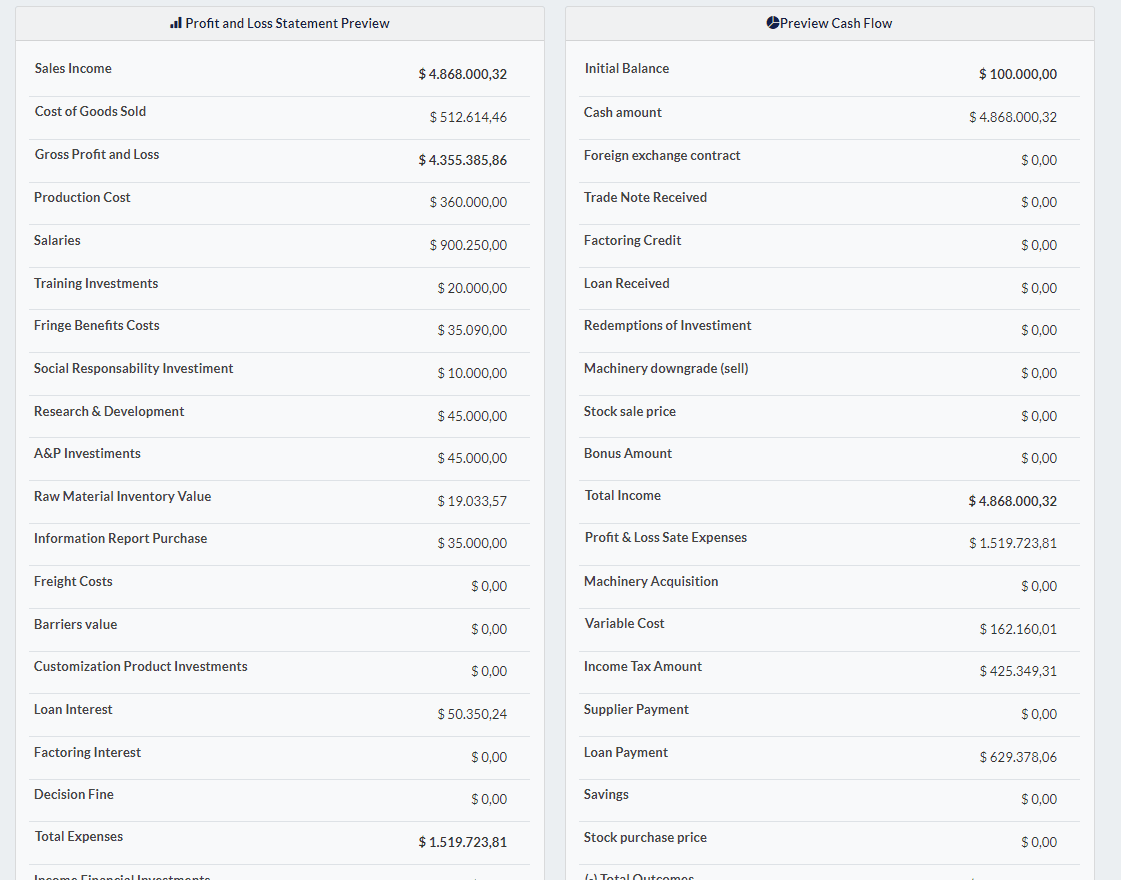Viewport: 1121px width, 880px height.
Task: Click the Cash amount row label
Action: pyautogui.click(x=623, y=113)
